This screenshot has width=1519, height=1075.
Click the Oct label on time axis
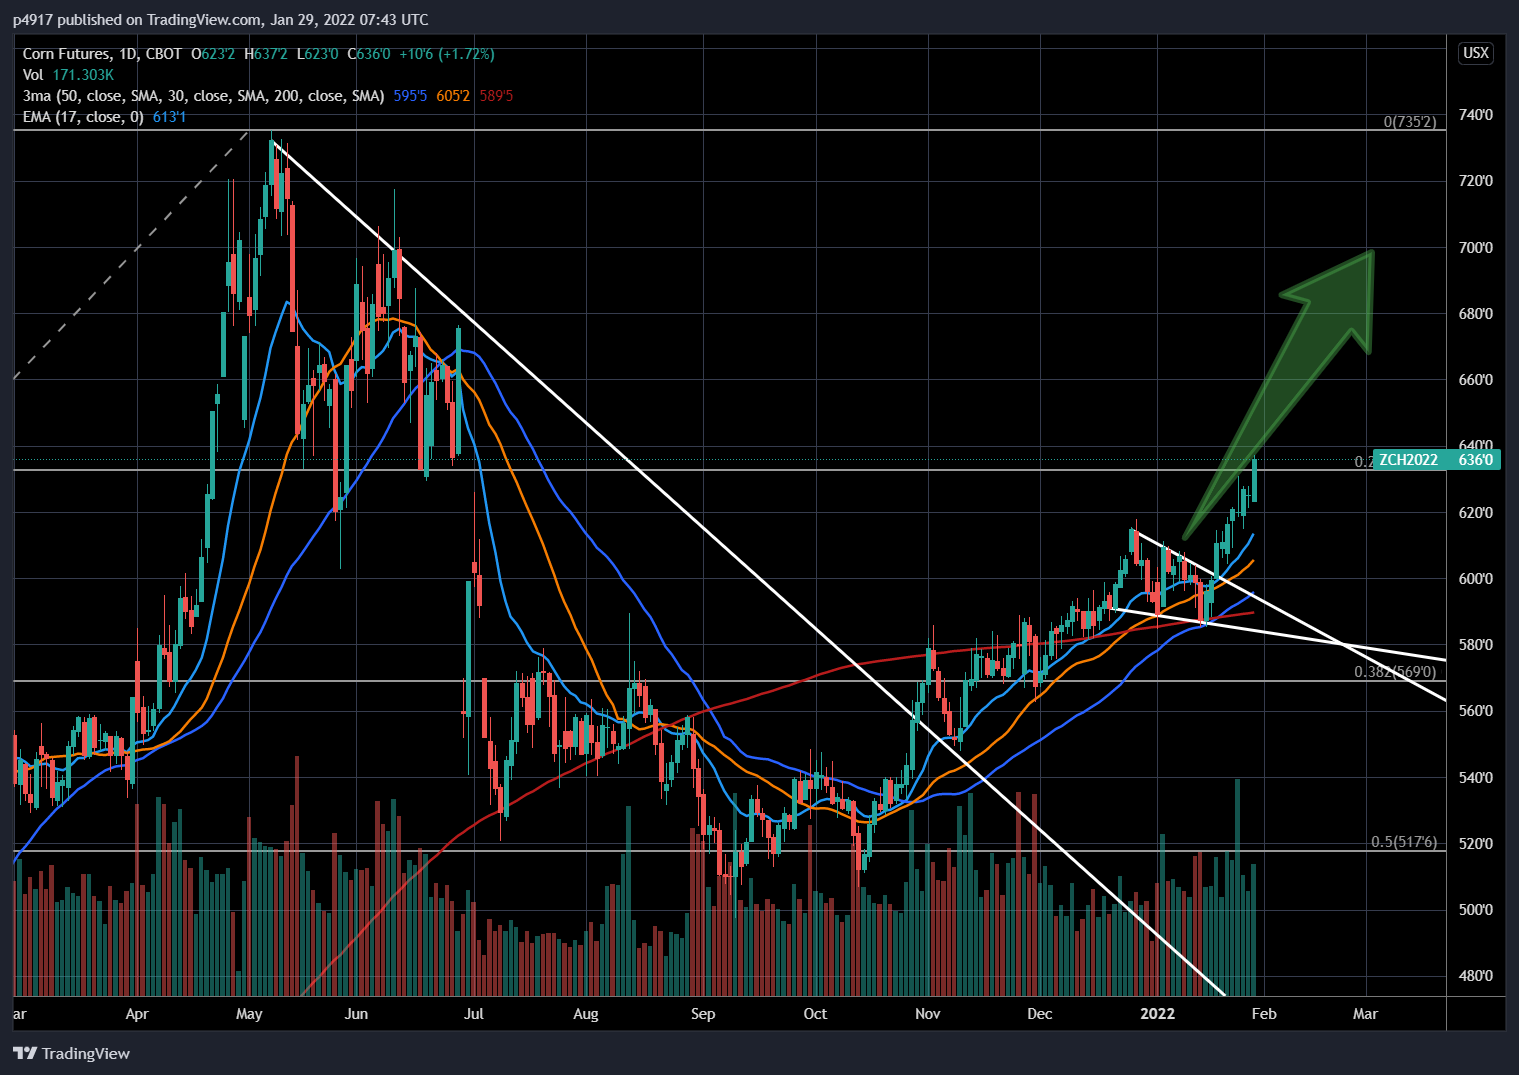tap(815, 1014)
